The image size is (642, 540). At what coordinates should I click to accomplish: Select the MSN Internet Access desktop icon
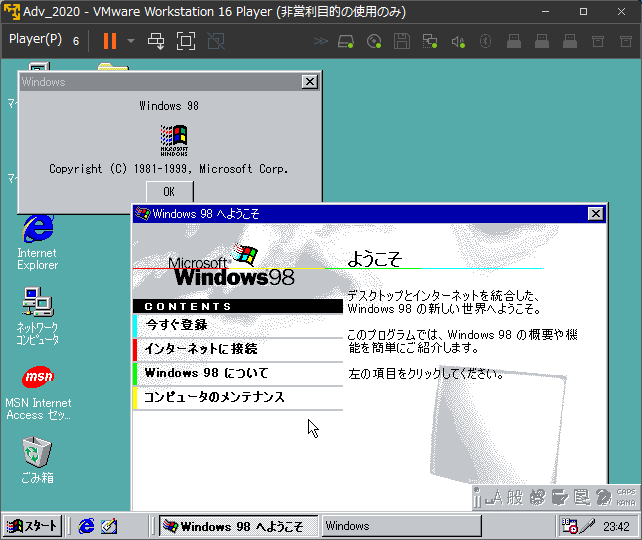[38, 393]
